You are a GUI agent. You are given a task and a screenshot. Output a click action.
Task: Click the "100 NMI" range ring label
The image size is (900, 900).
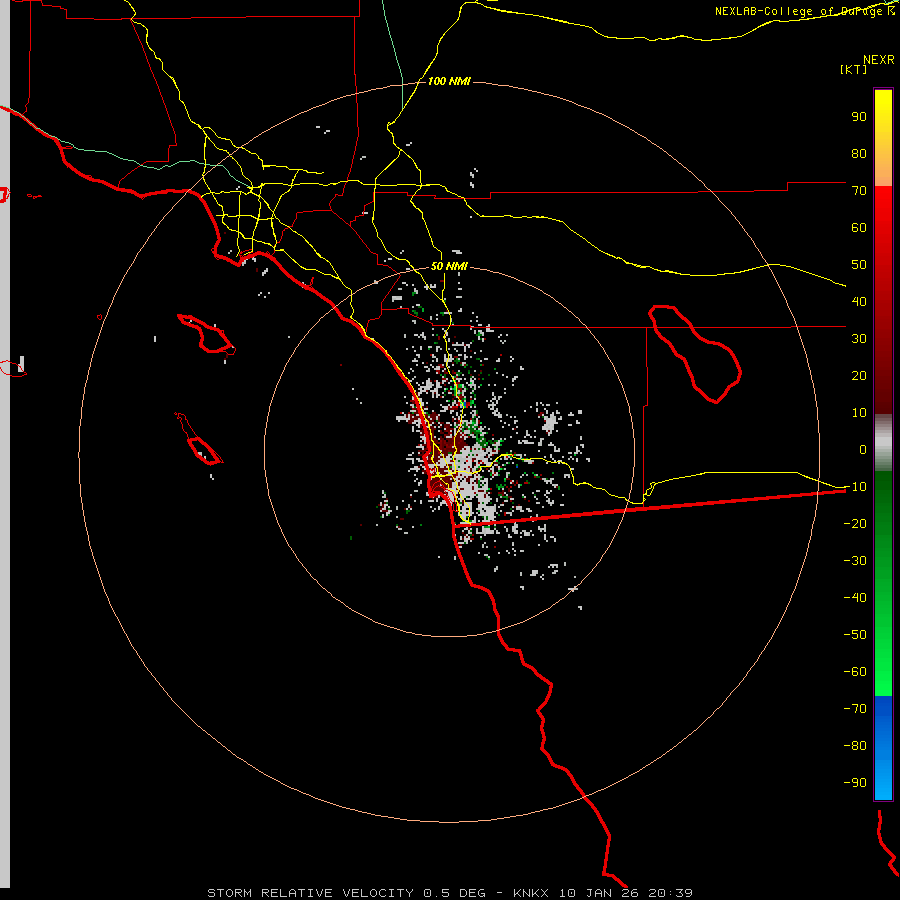[x=449, y=81]
